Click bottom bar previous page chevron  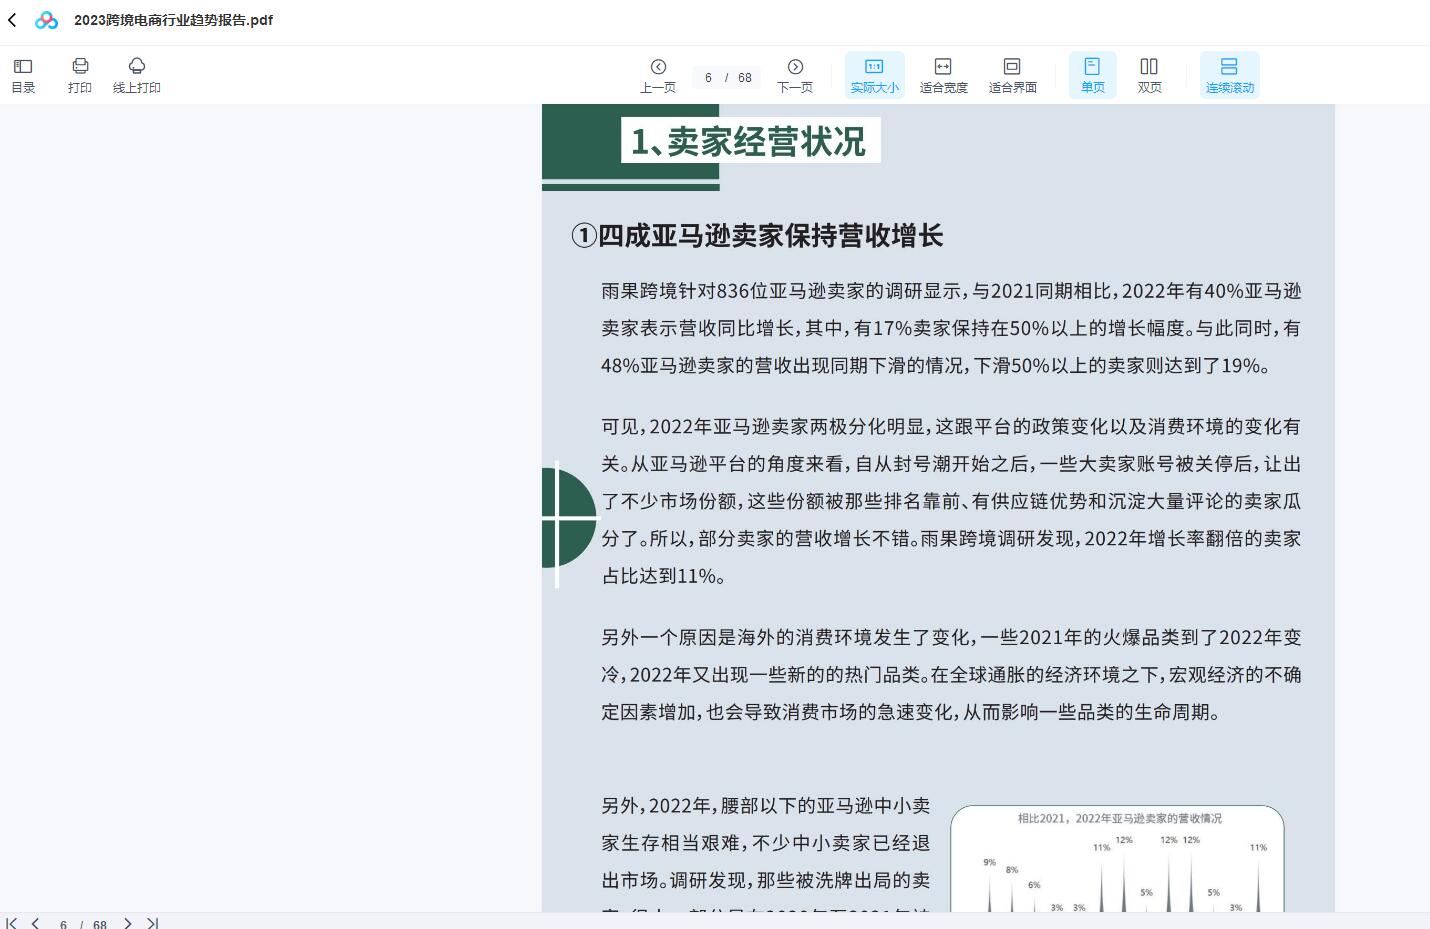(35, 923)
